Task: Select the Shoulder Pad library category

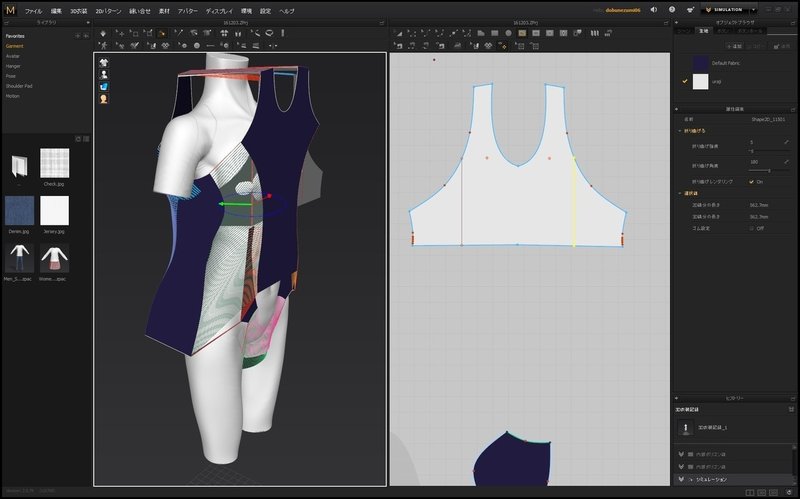Action: 19,86
